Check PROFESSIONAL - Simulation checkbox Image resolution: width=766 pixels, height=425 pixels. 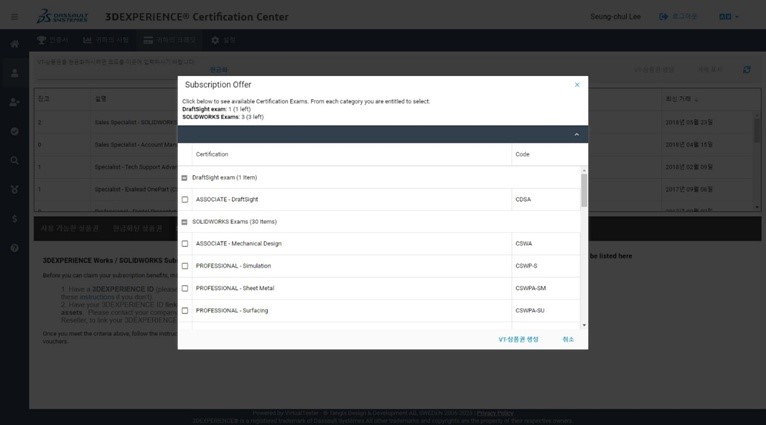pyautogui.click(x=185, y=266)
